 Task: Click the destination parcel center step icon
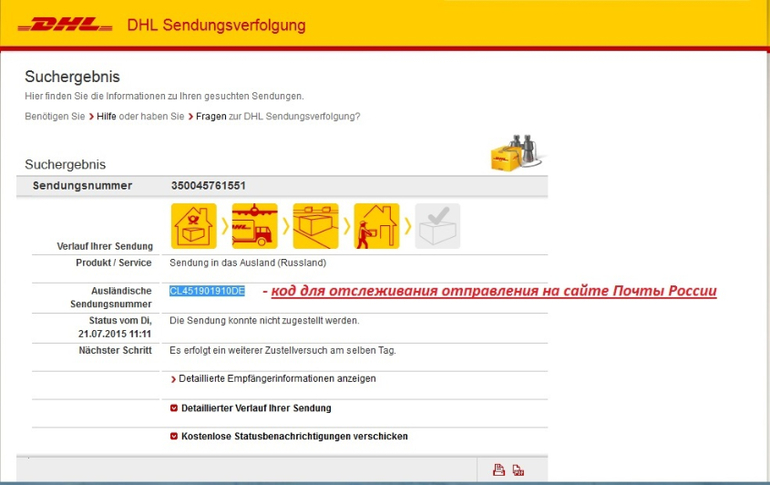(x=315, y=226)
